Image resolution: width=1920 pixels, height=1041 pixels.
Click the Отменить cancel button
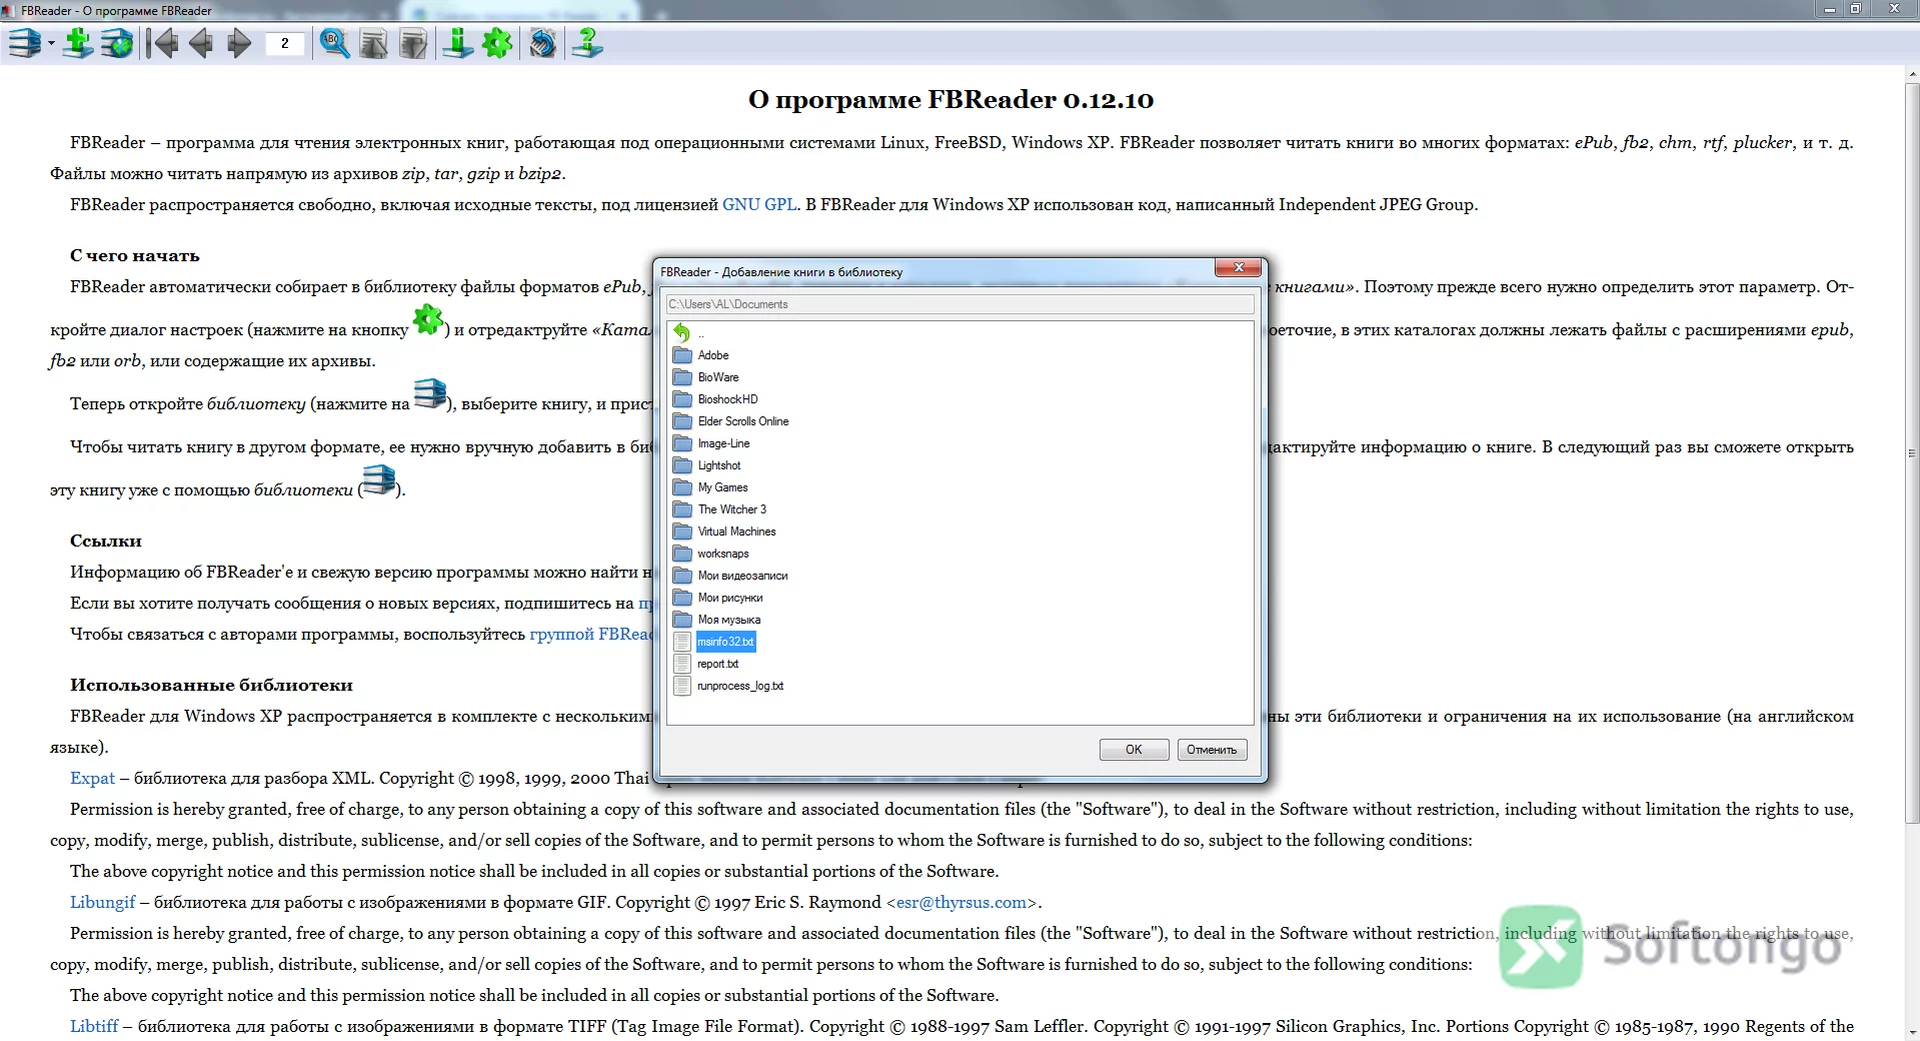(x=1212, y=749)
